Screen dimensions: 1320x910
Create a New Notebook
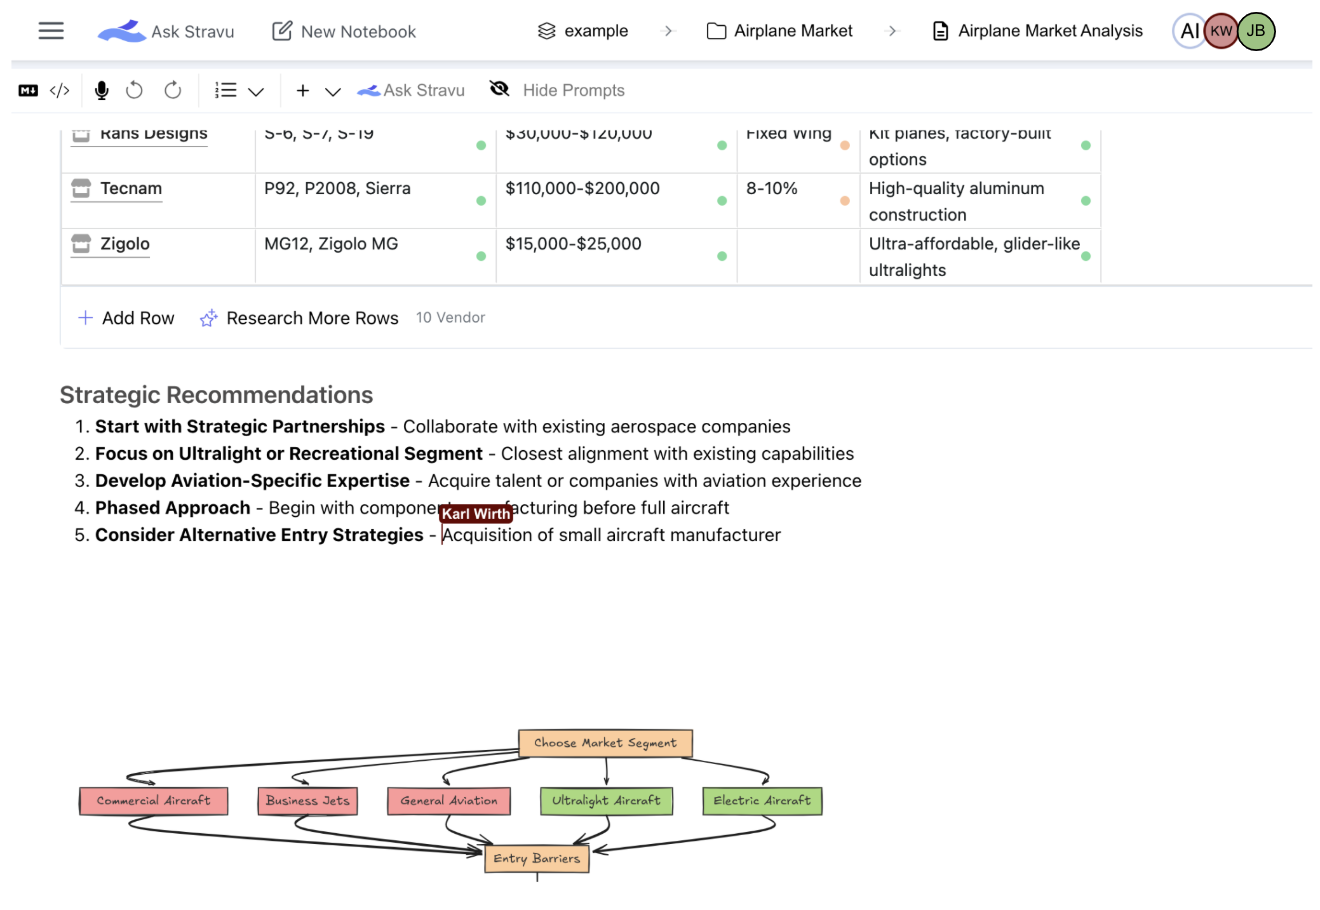pos(344,31)
